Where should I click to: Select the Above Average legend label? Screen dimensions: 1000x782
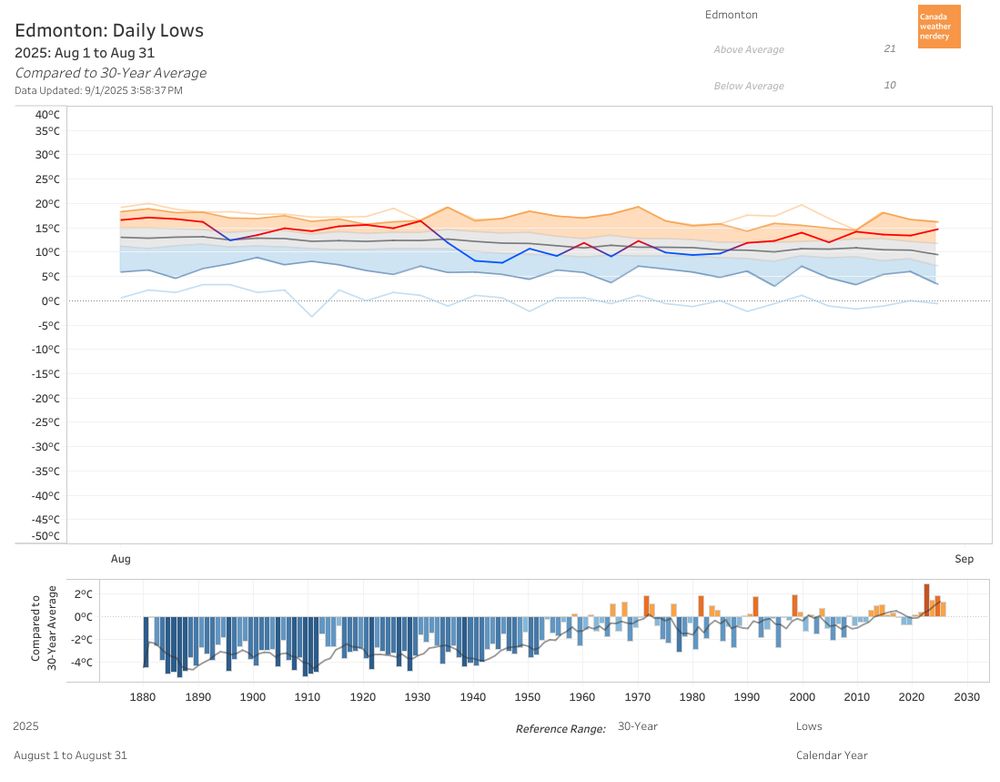[749, 50]
